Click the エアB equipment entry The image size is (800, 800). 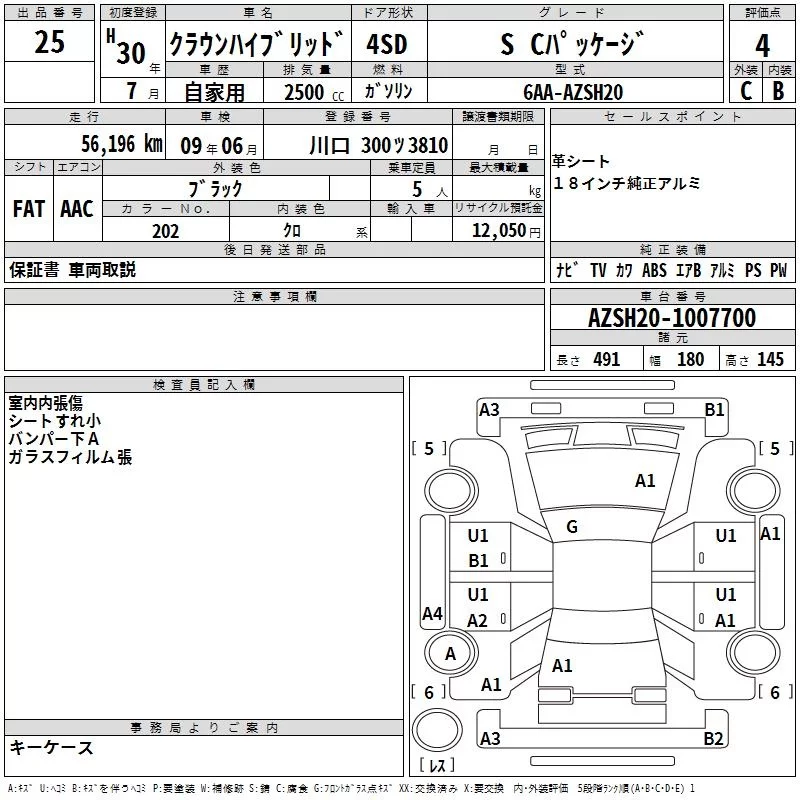pos(689,270)
